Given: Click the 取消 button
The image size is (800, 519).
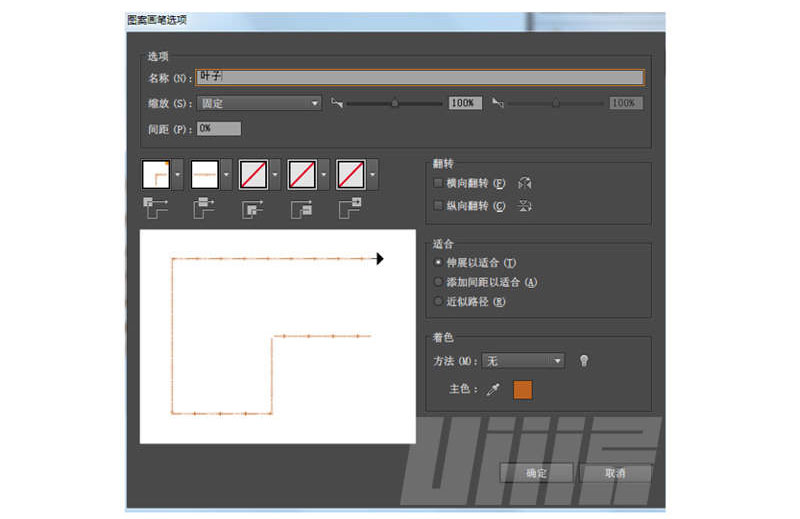Looking at the screenshot, I should click(615, 473).
